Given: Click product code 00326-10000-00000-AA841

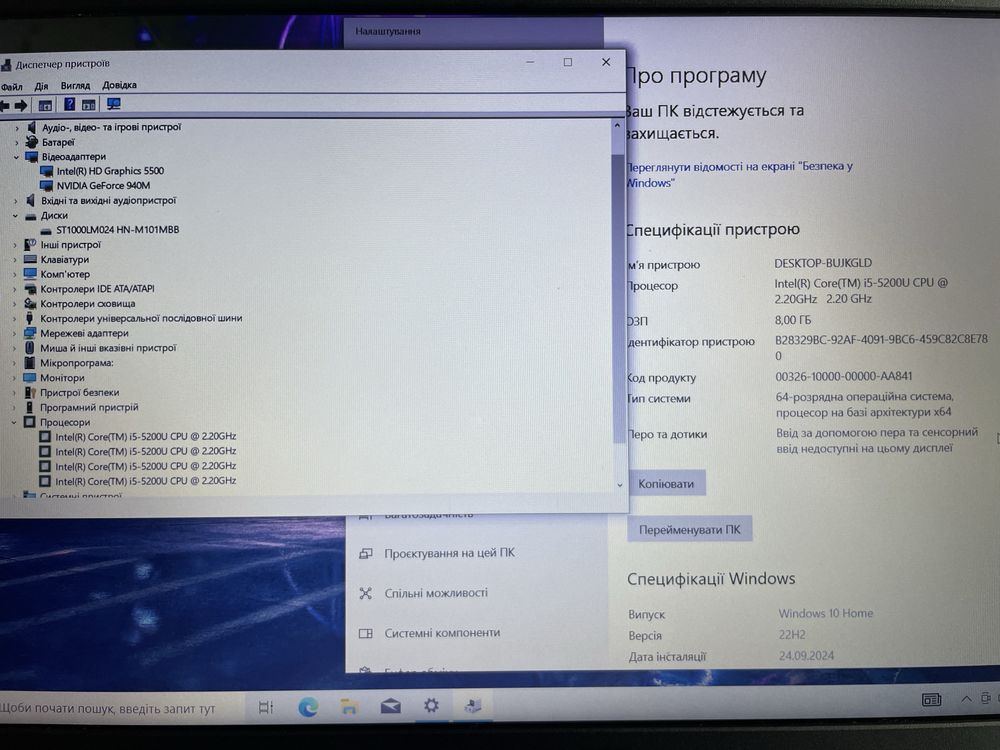Looking at the screenshot, I should tap(844, 376).
